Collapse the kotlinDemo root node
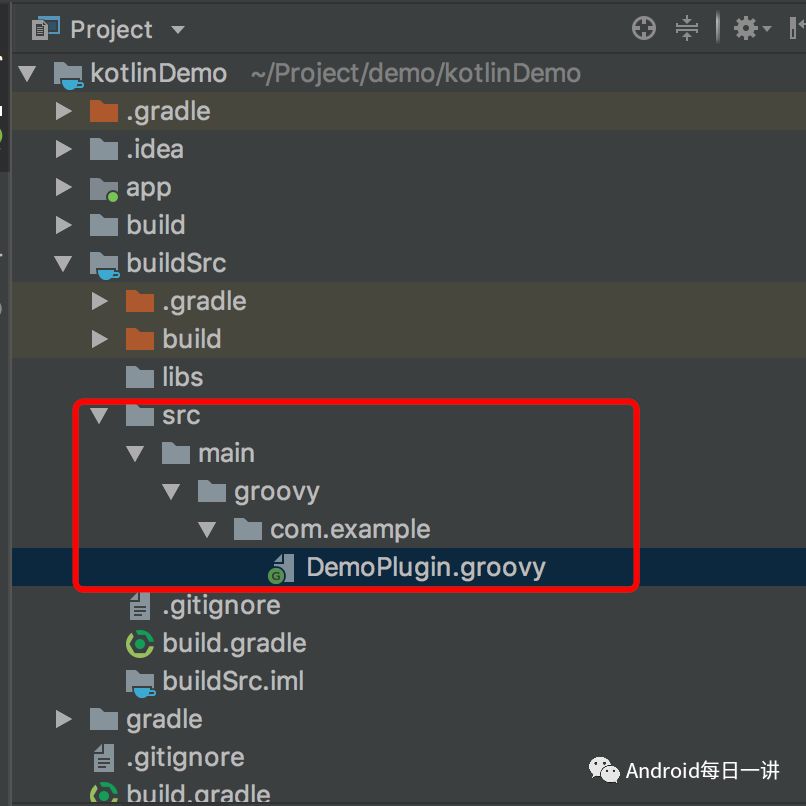This screenshot has width=806, height=806. [x=27, y=73]
